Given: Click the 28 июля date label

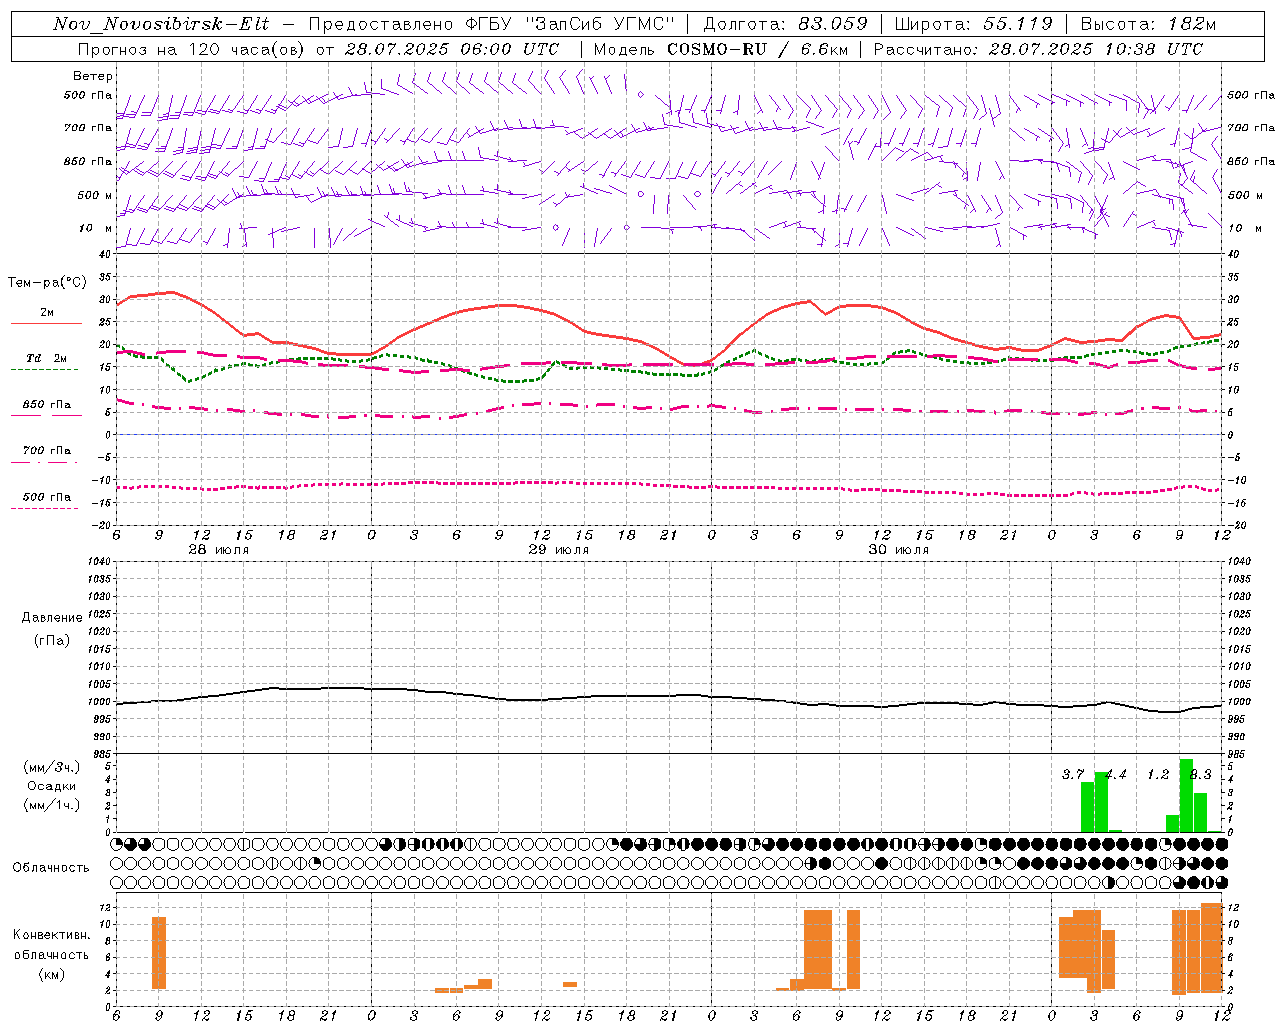Looking at the screenshot, I should pyautogui.click(x=219, y=550).
